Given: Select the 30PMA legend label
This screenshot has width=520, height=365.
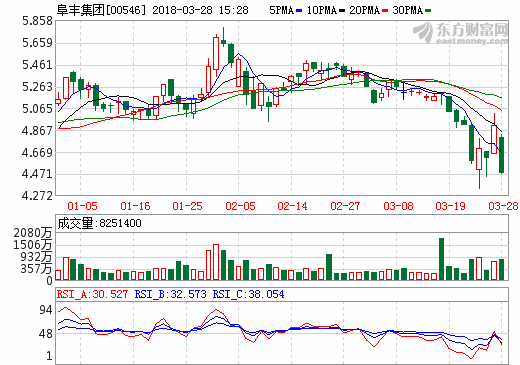Looking at the screenshot, I should click(408, 11).
